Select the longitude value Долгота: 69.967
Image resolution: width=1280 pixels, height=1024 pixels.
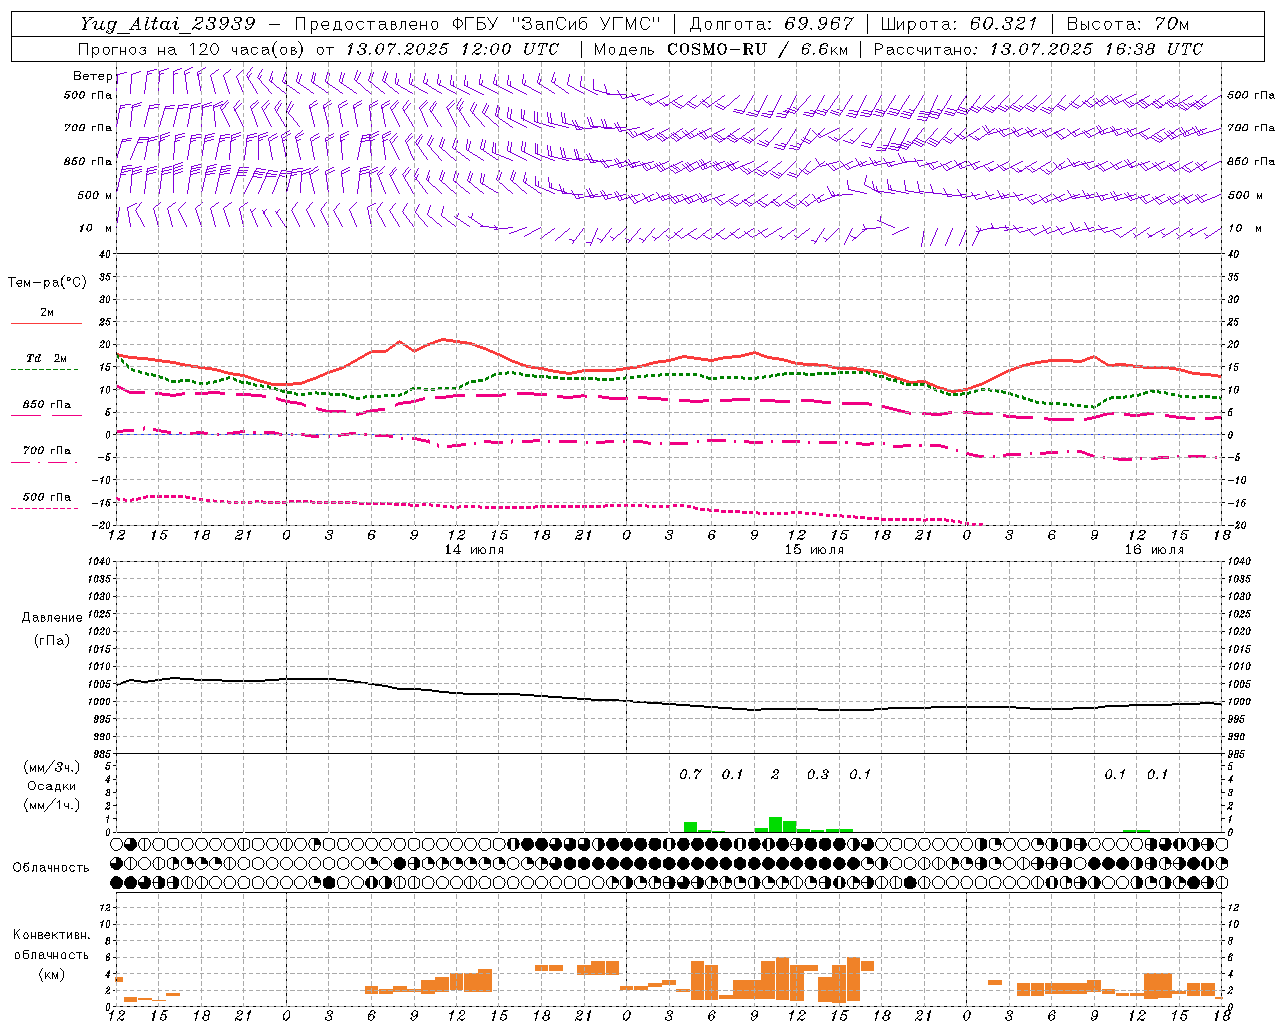click(772, 24)
